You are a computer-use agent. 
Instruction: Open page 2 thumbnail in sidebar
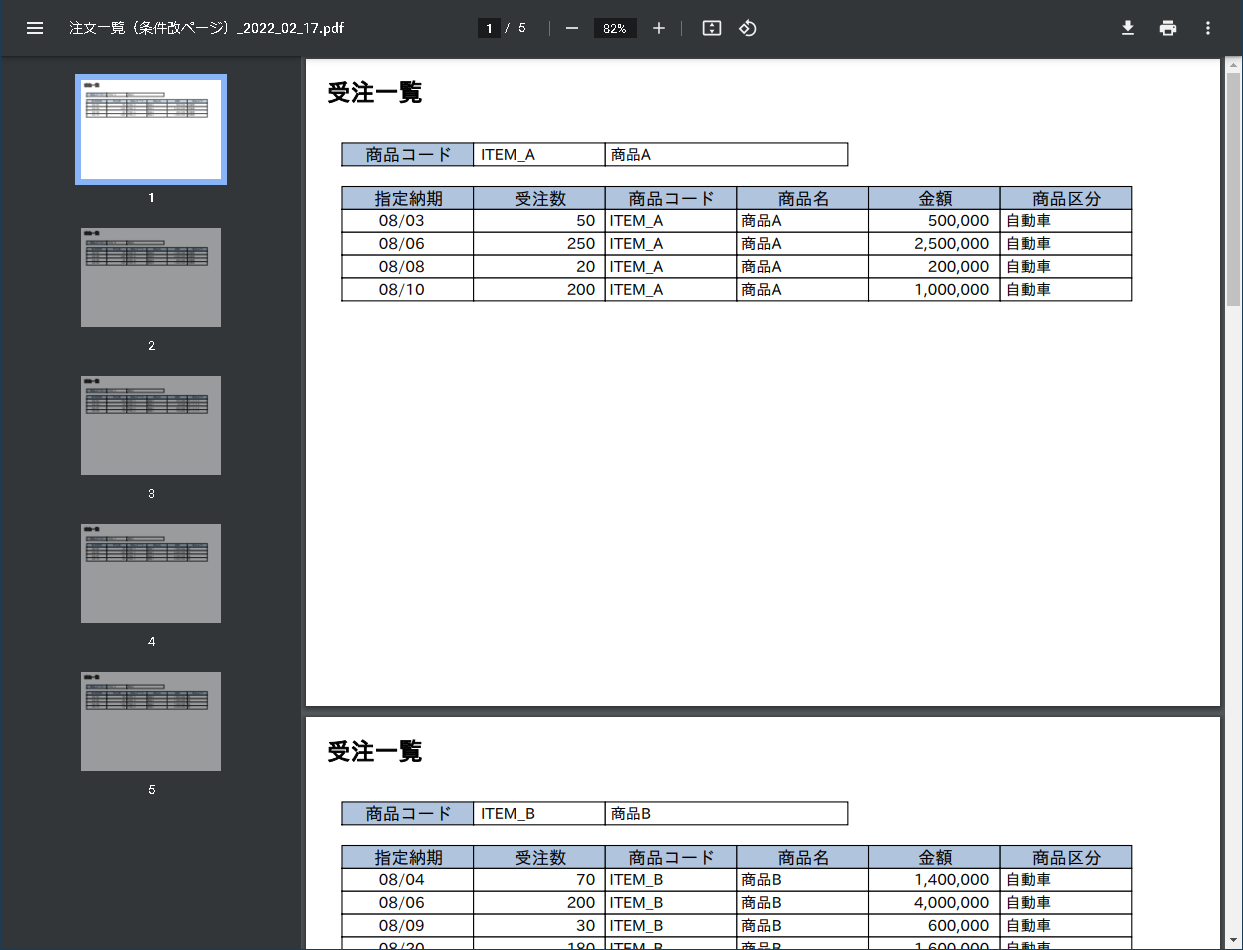click(x=151, y=277)
